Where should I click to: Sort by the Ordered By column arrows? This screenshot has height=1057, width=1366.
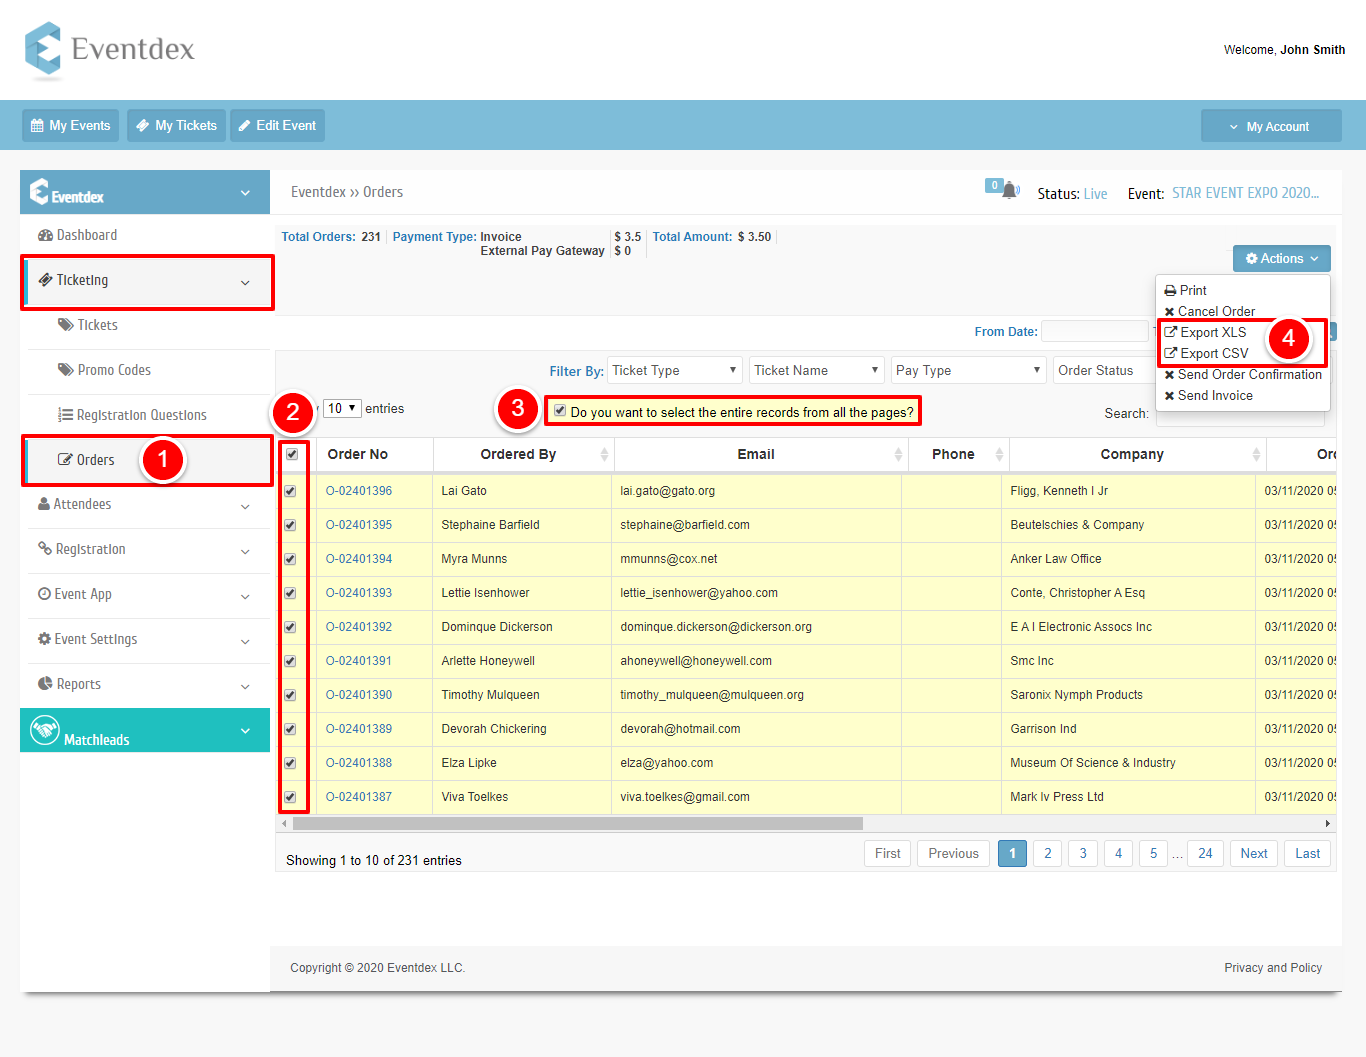click(x=604, y=455)
